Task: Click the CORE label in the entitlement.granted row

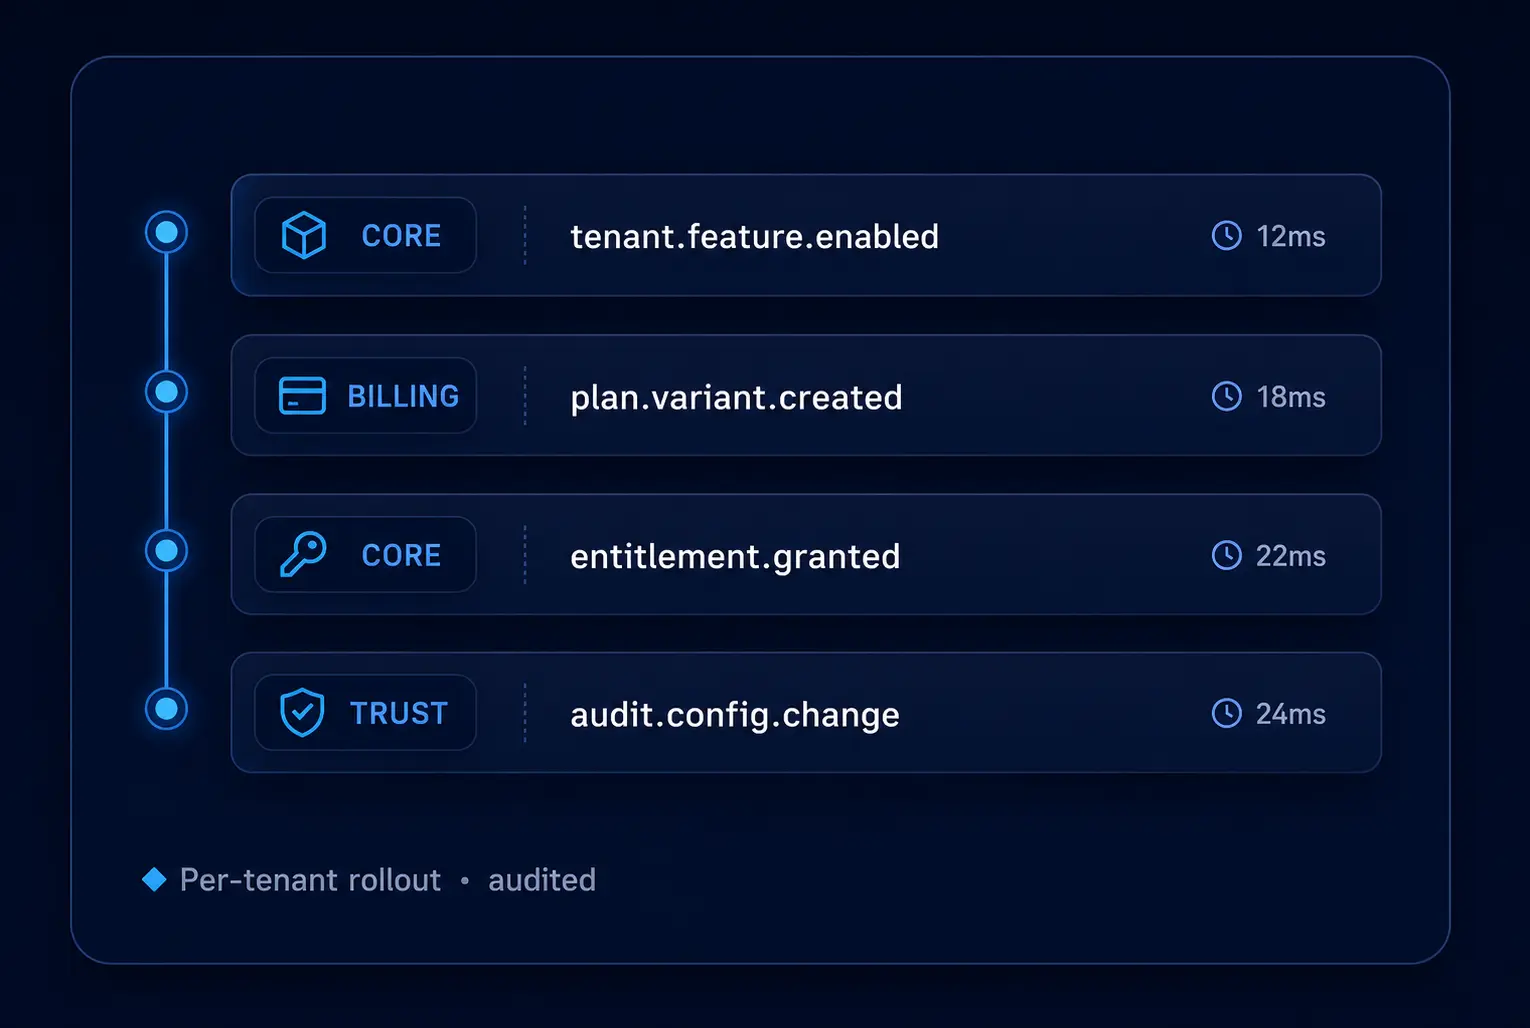Action: click(401, 555)
